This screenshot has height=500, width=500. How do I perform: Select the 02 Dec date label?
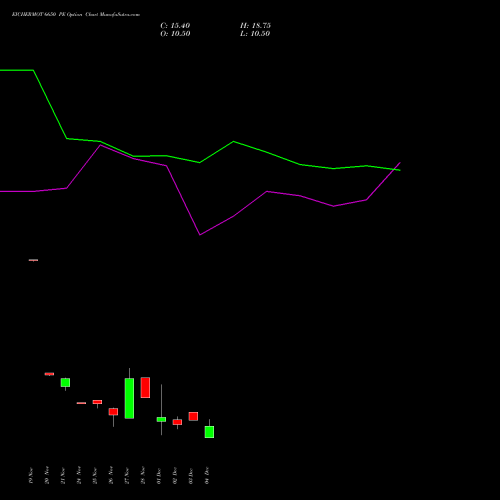pyautogui.click(x=175, y=475)
